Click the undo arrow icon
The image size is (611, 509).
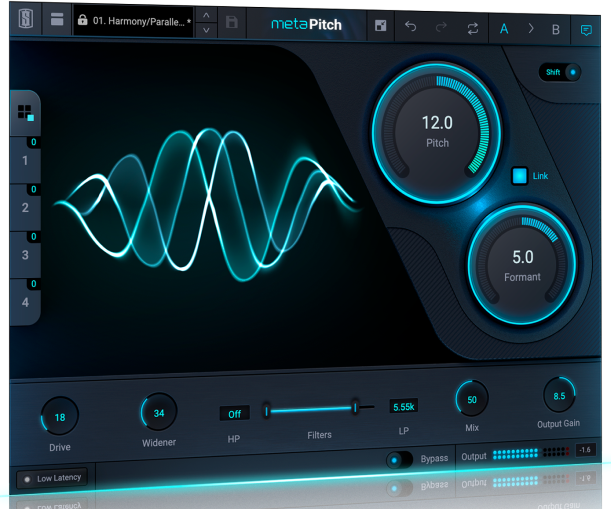(x=410, y=27)
